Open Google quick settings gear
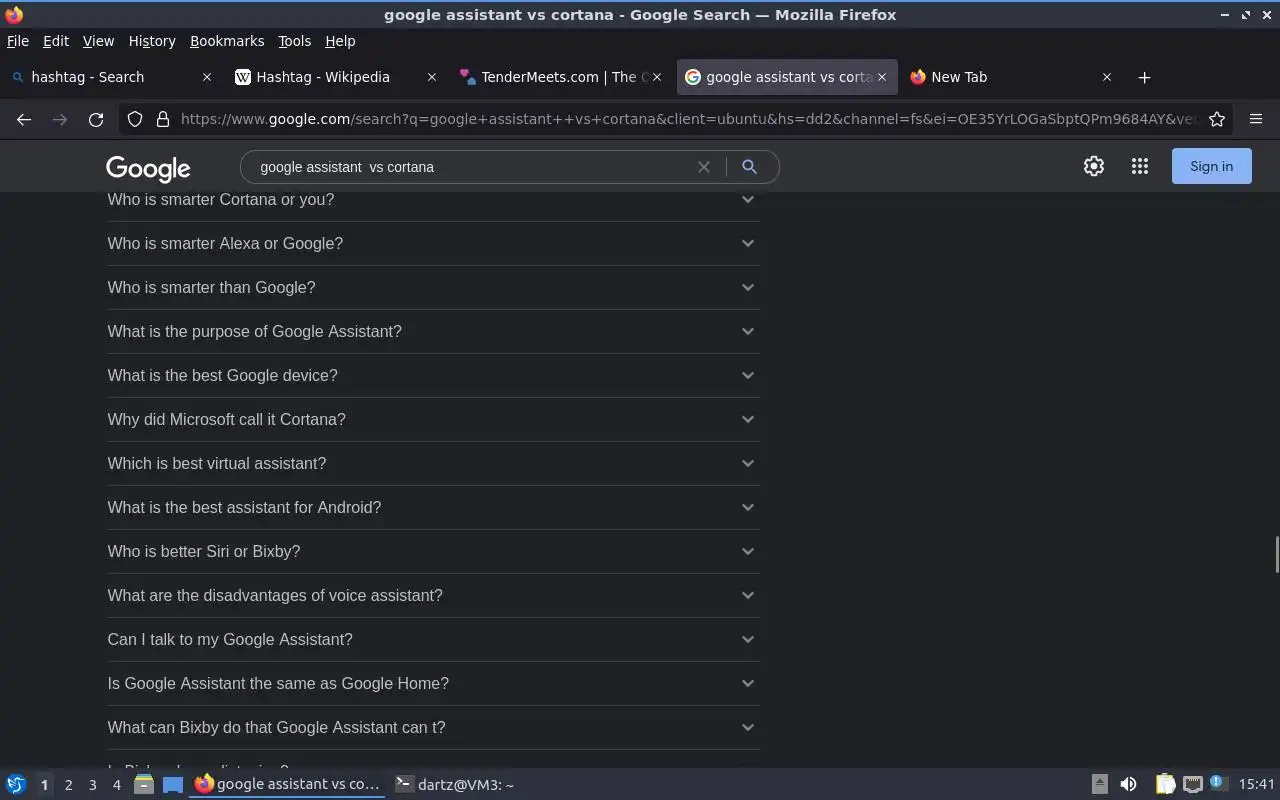 pyautogui.click(x=1094, y=167)
